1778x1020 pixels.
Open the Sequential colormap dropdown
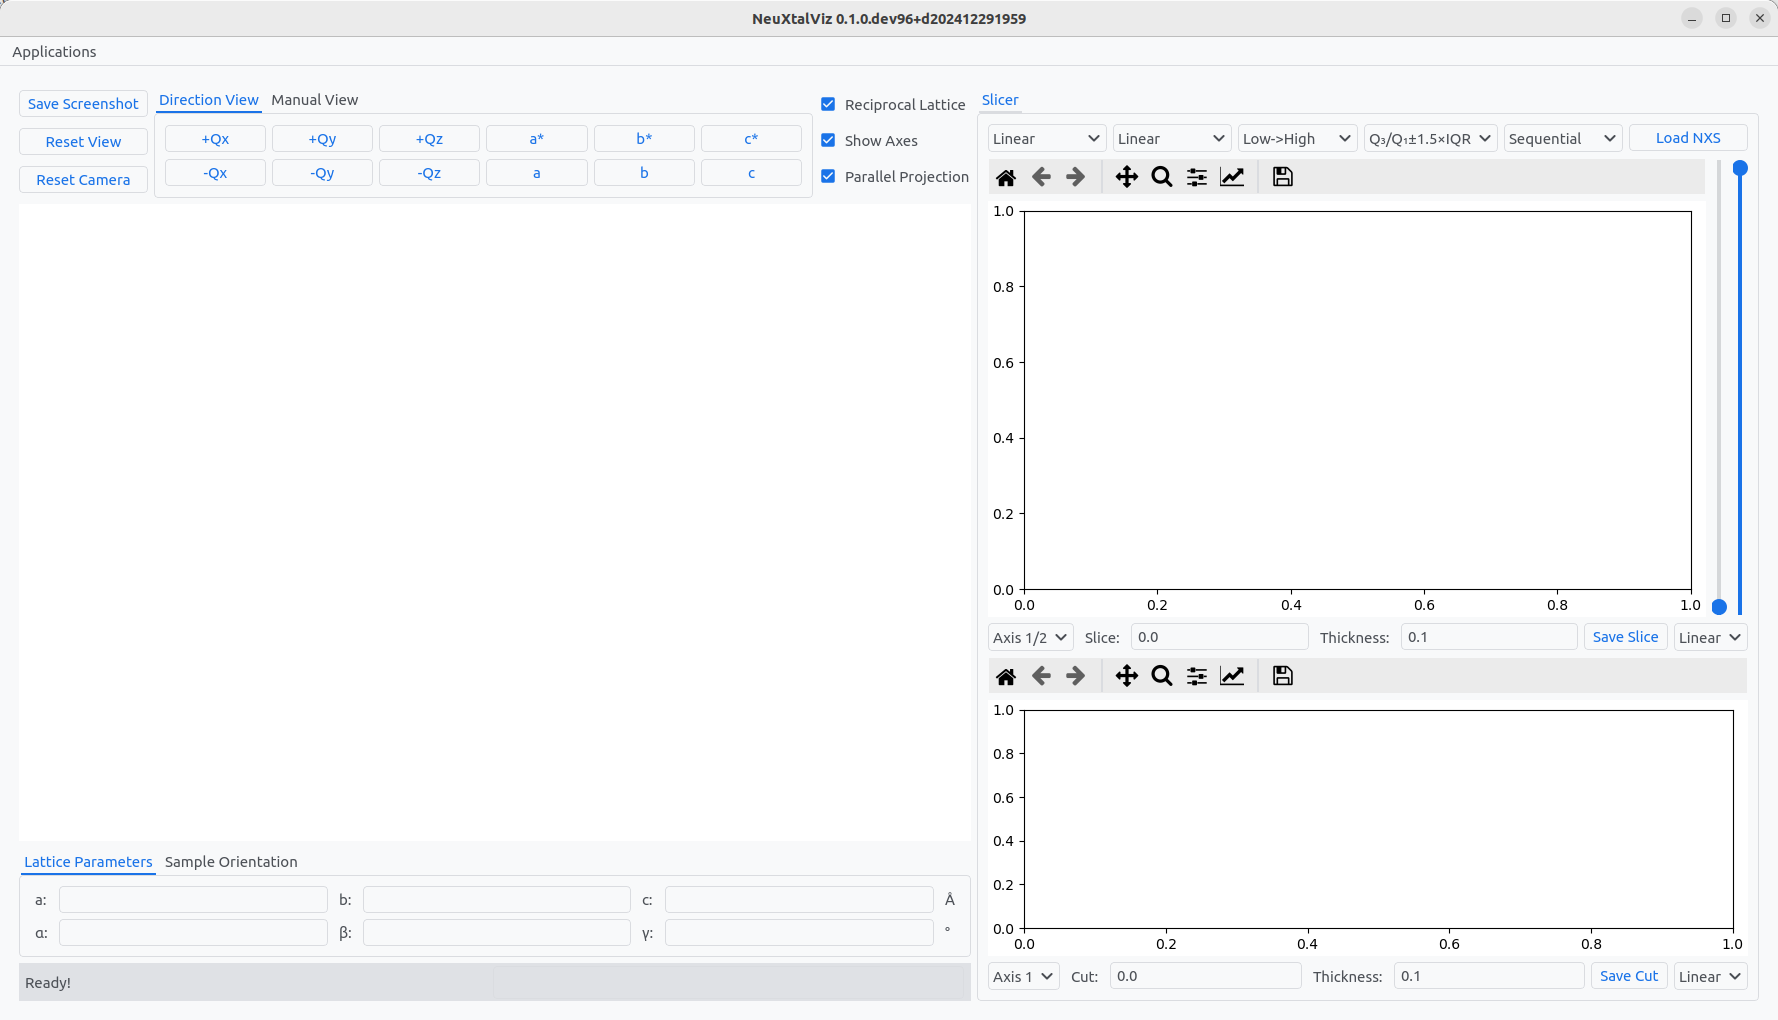1562,138
